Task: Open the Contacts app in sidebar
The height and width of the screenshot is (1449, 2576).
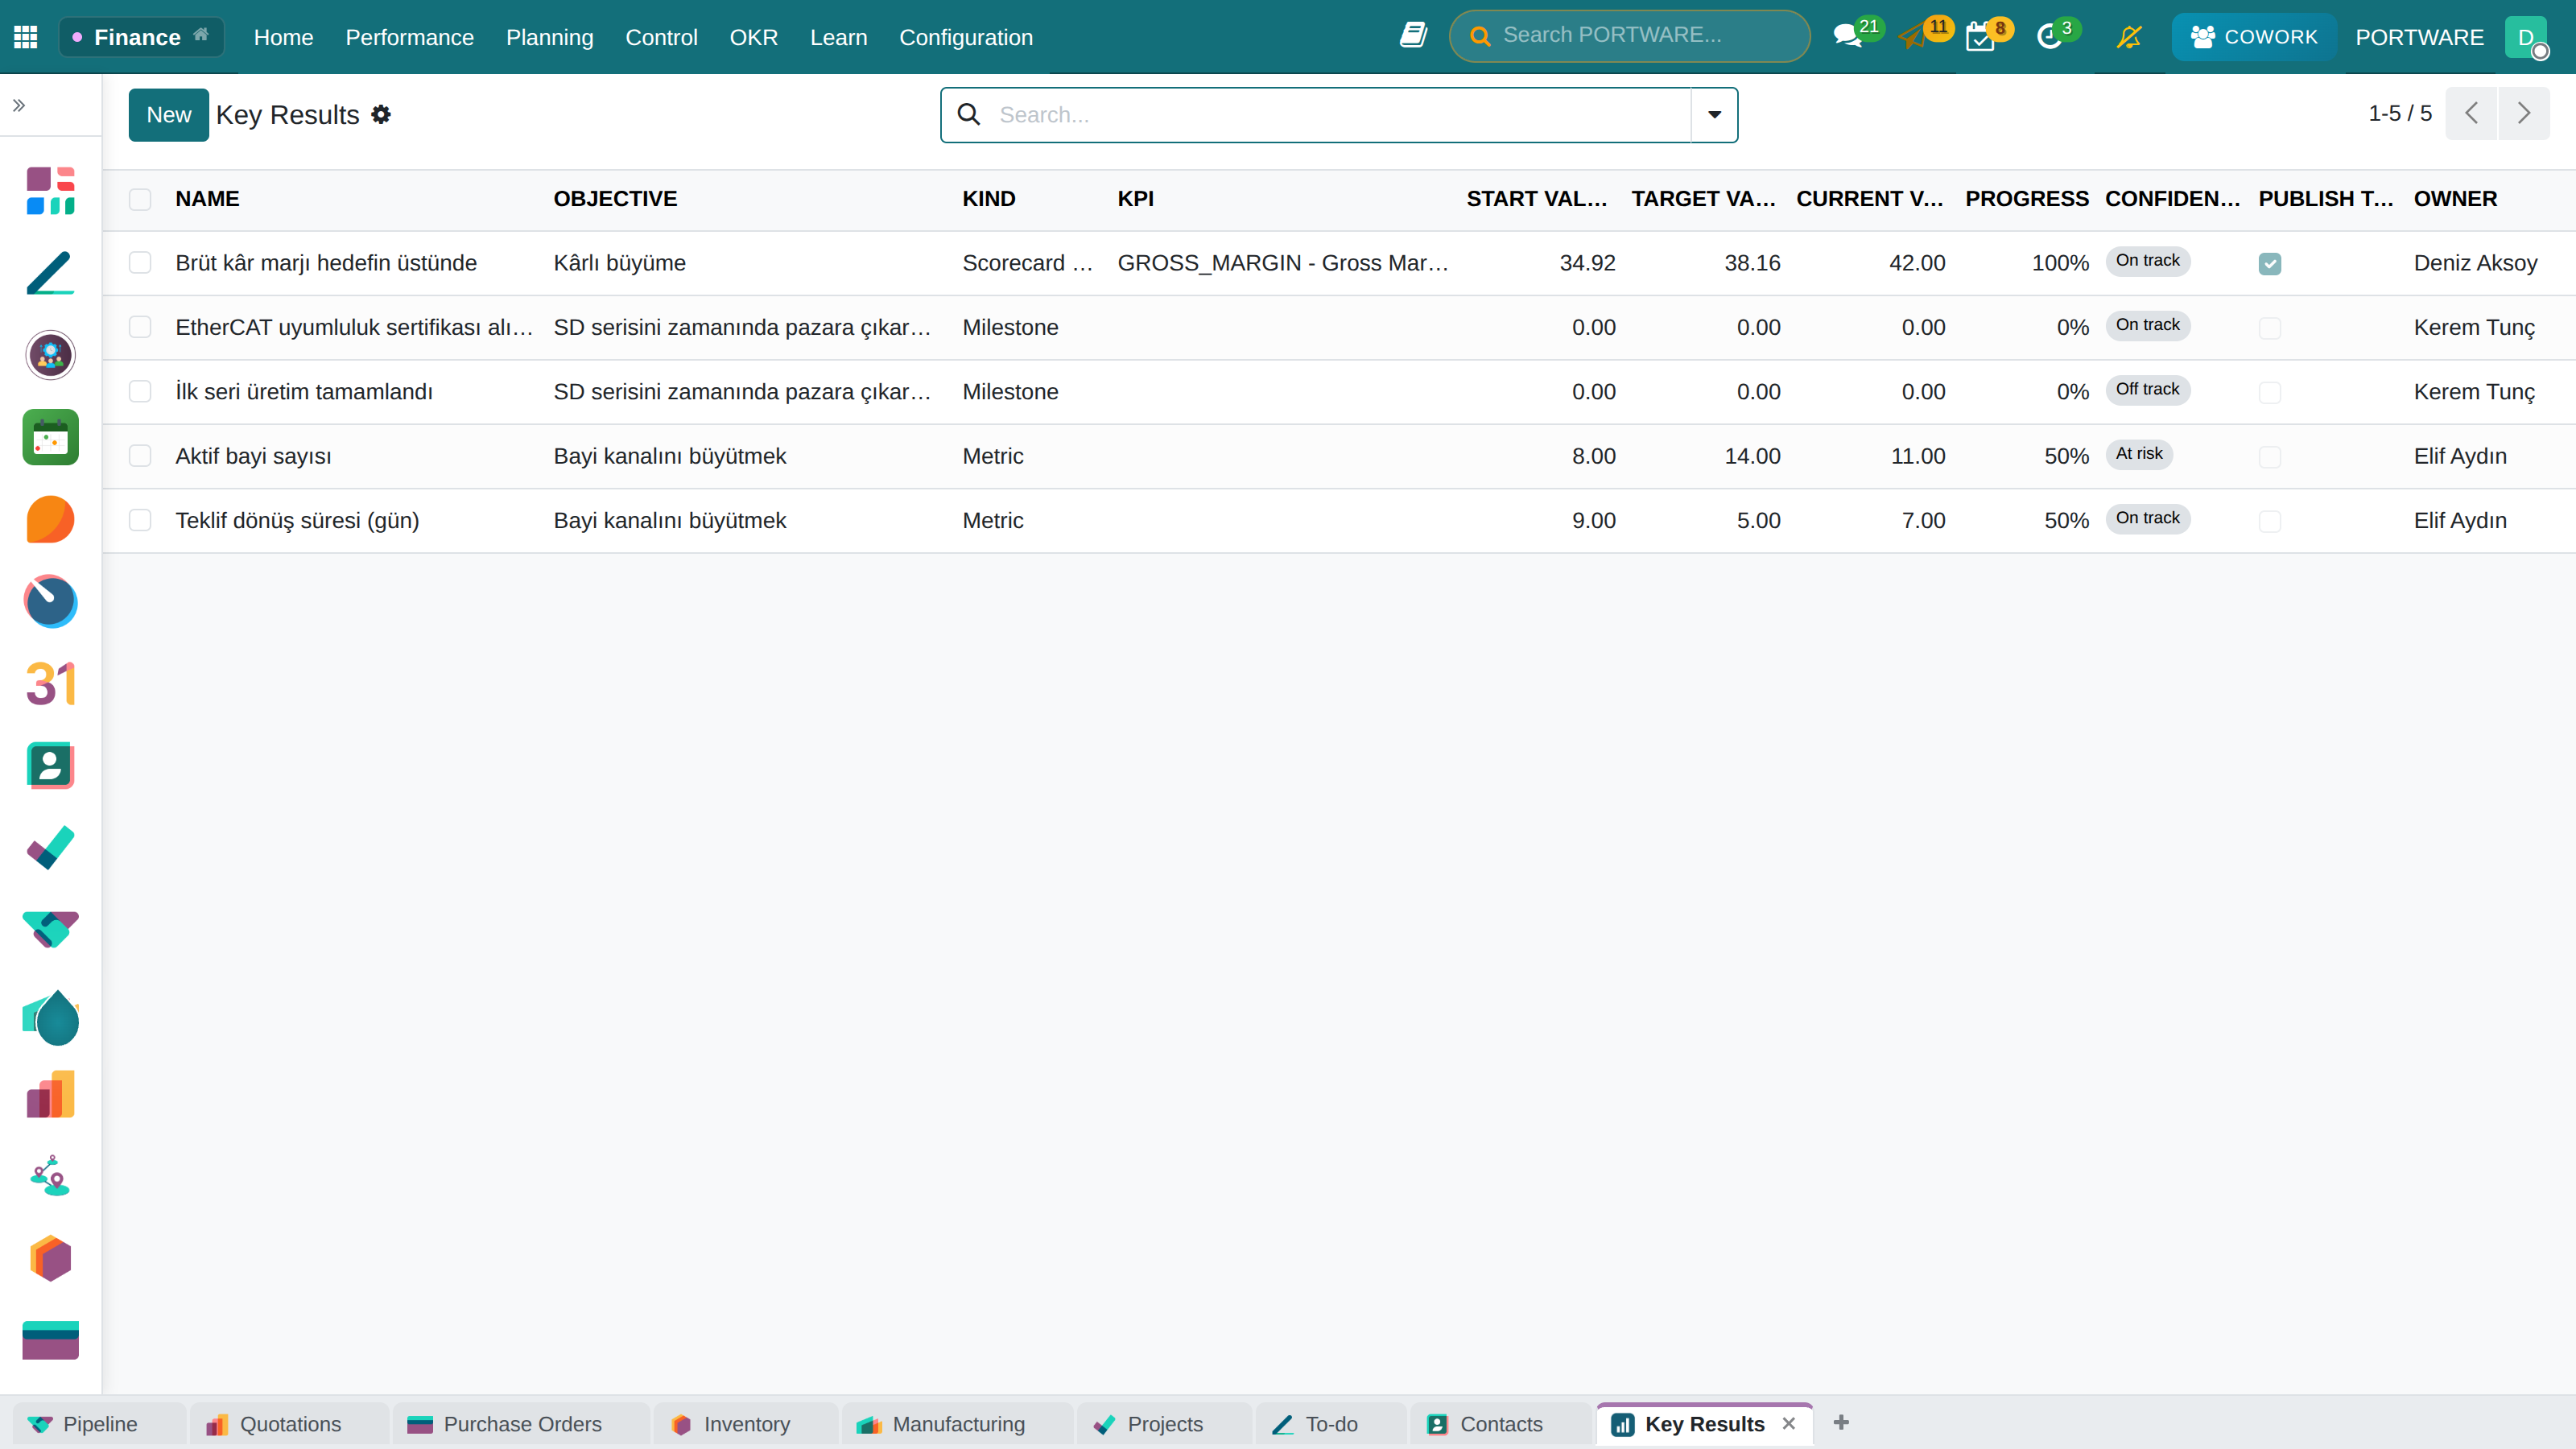Action: click(x=50, y=765)
